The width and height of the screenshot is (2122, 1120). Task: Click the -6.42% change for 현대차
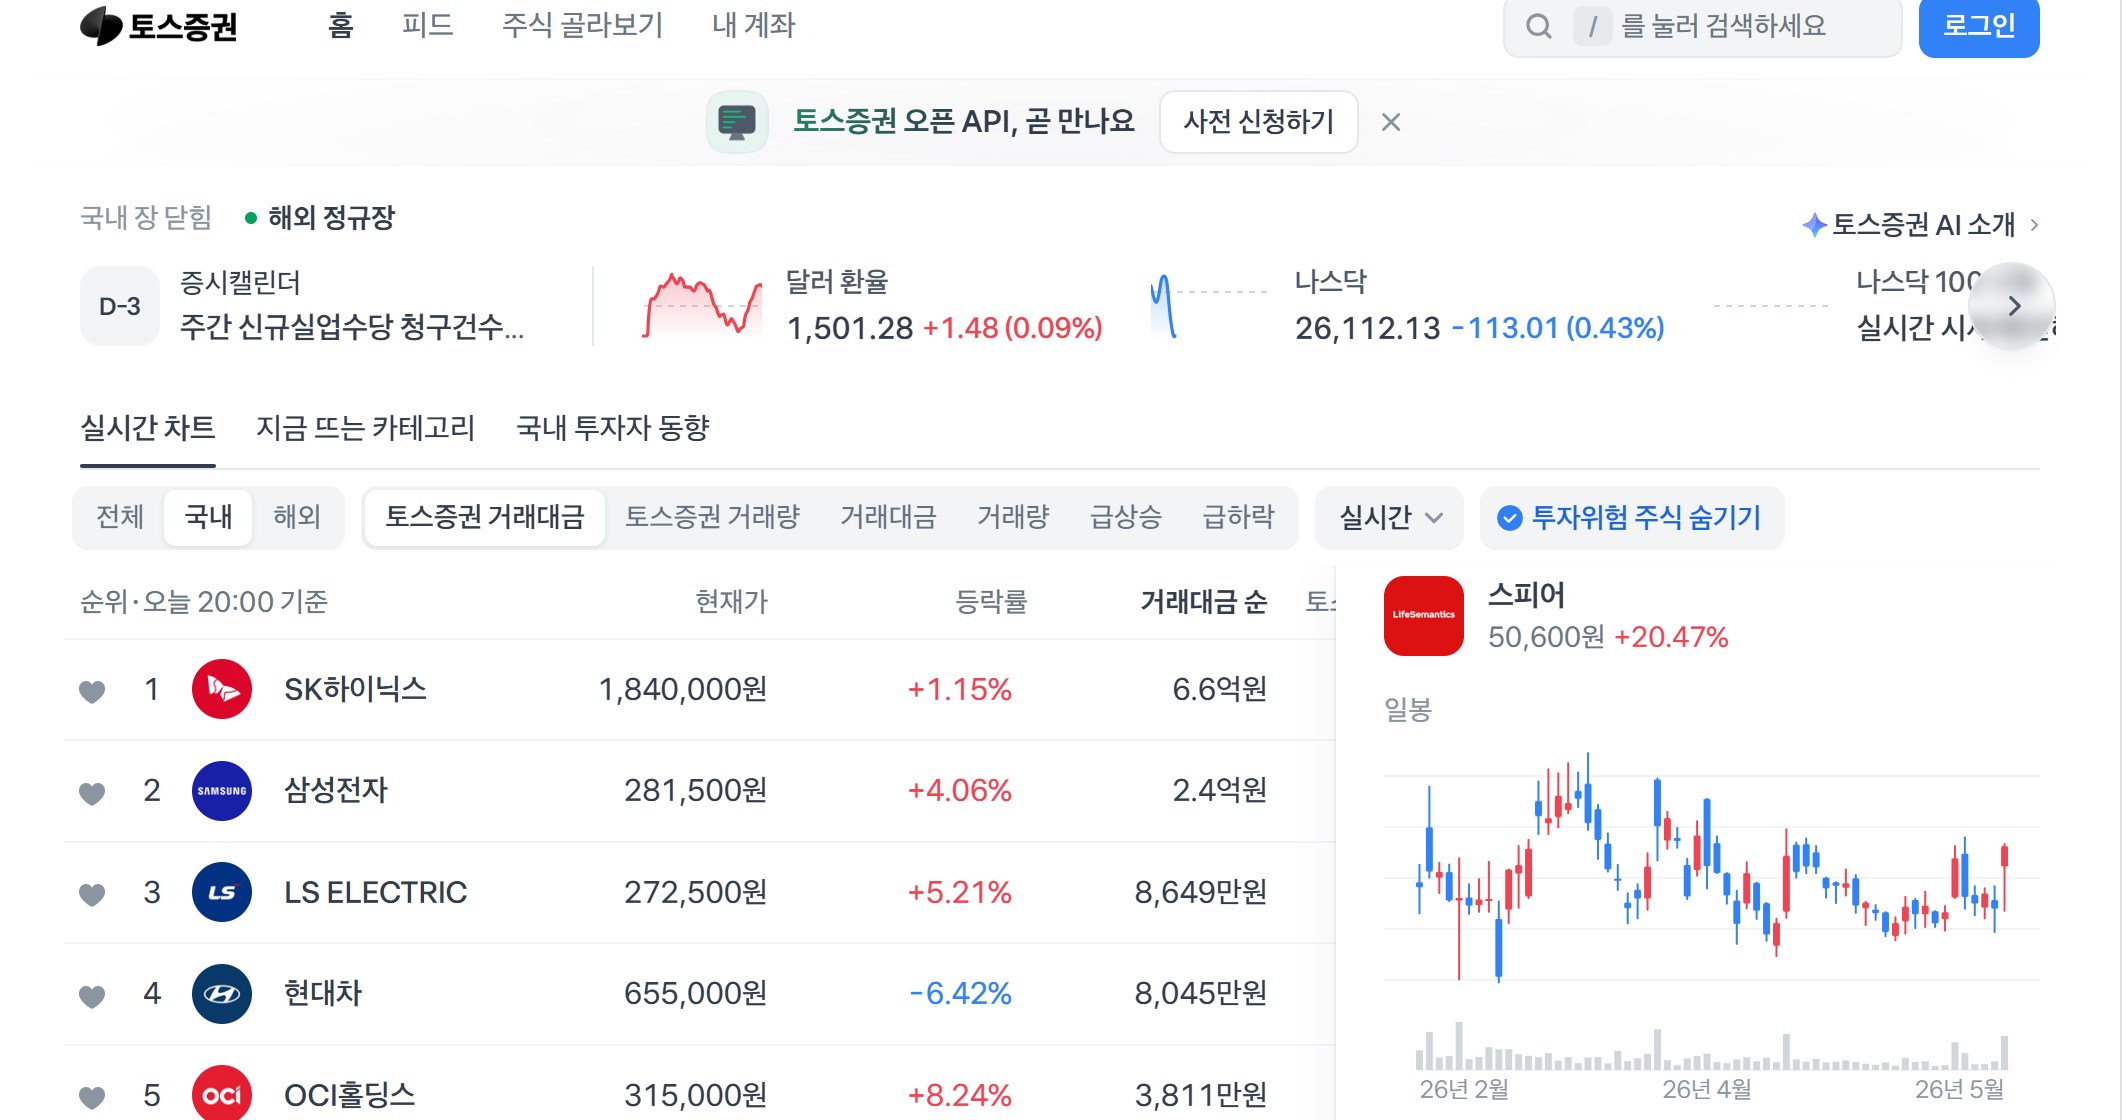pyautogui.click(x=960, y=994)
